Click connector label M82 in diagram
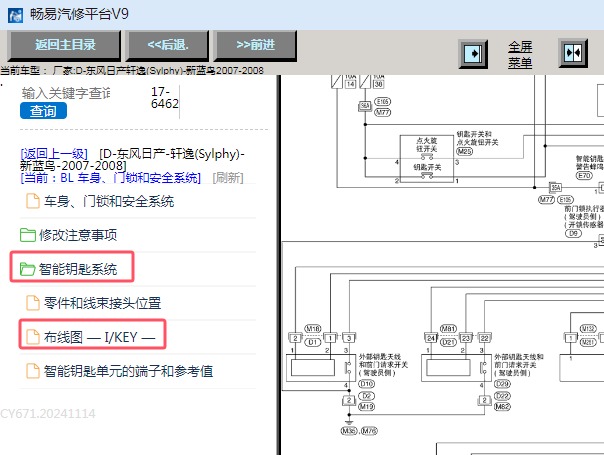 (502, 406)
